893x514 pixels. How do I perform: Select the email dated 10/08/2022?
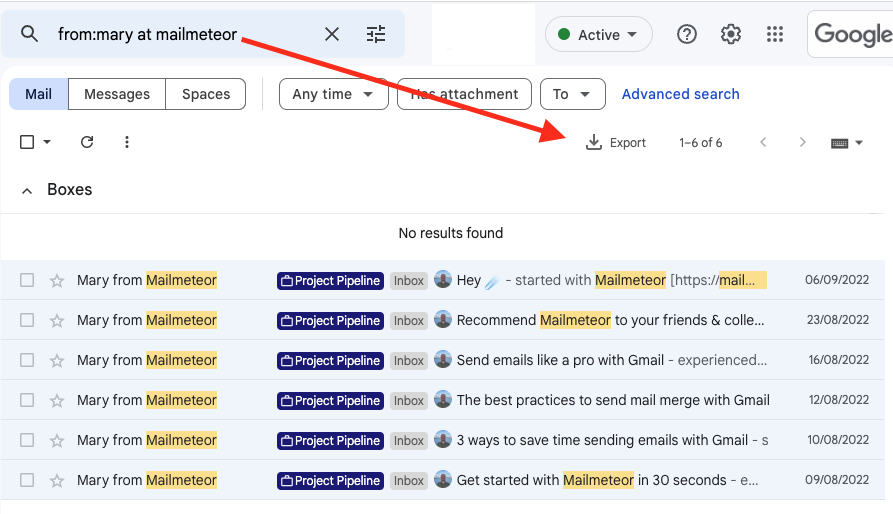coord(27,440)
